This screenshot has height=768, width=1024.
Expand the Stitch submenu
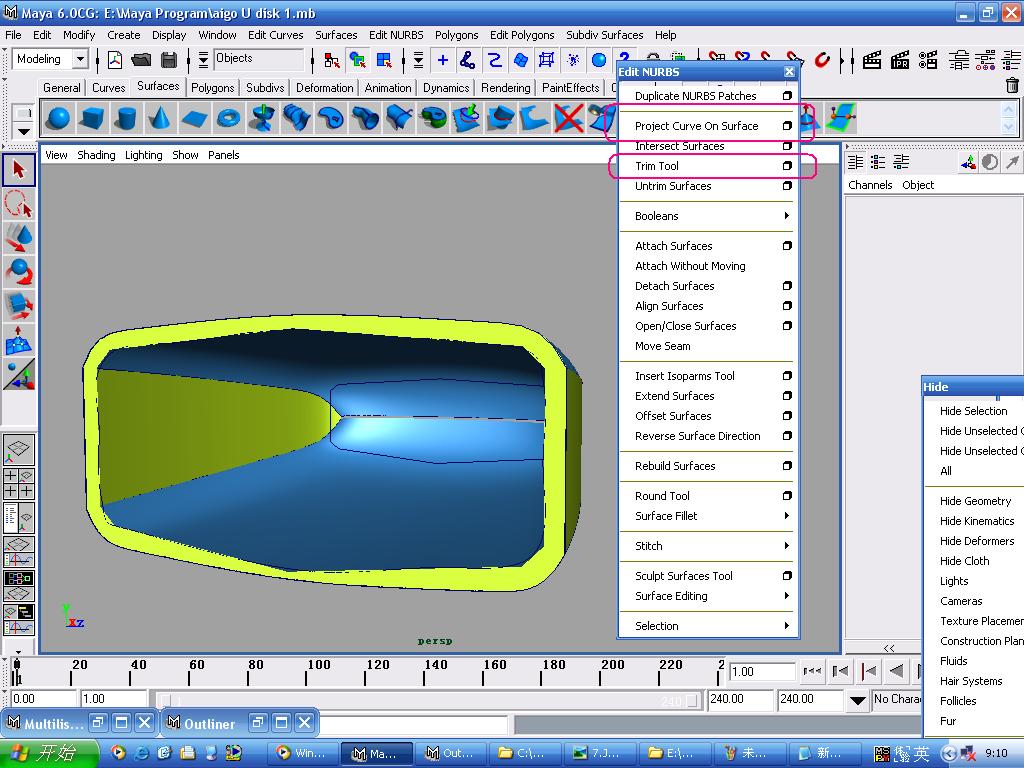pyautogui.click(x=708, y=546)
